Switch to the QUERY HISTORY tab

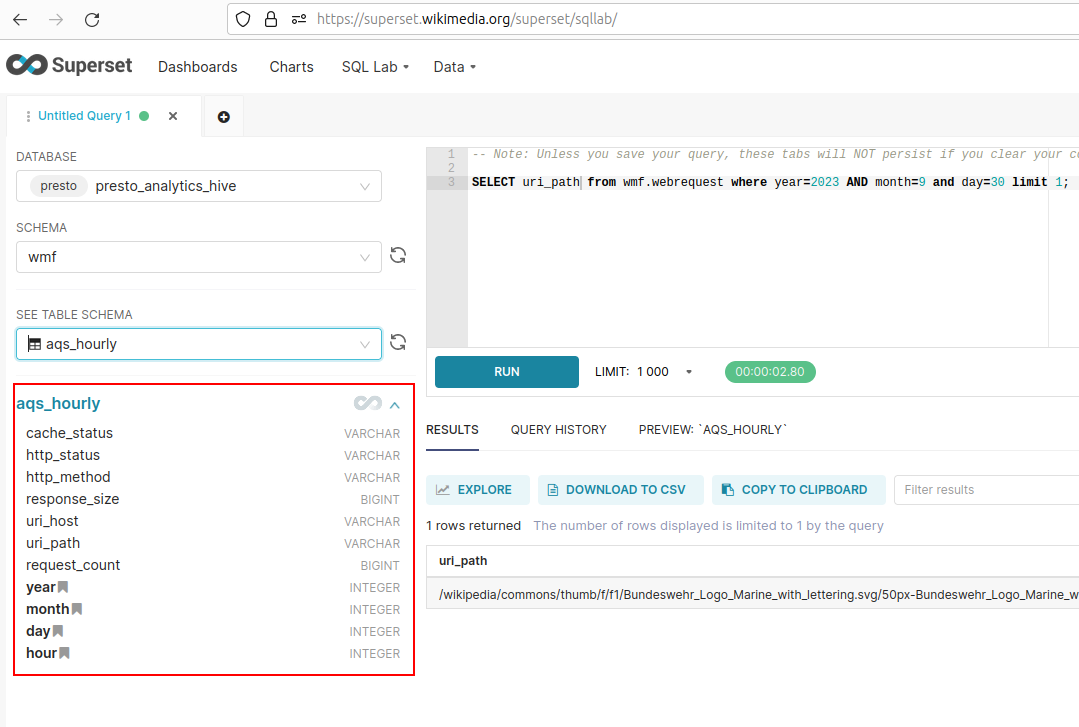click(558, 429)
